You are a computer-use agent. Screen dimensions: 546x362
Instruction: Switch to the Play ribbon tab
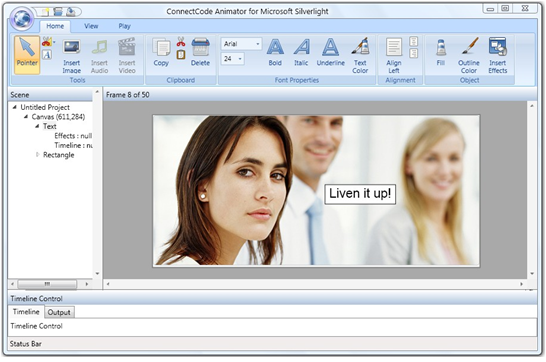124,26
